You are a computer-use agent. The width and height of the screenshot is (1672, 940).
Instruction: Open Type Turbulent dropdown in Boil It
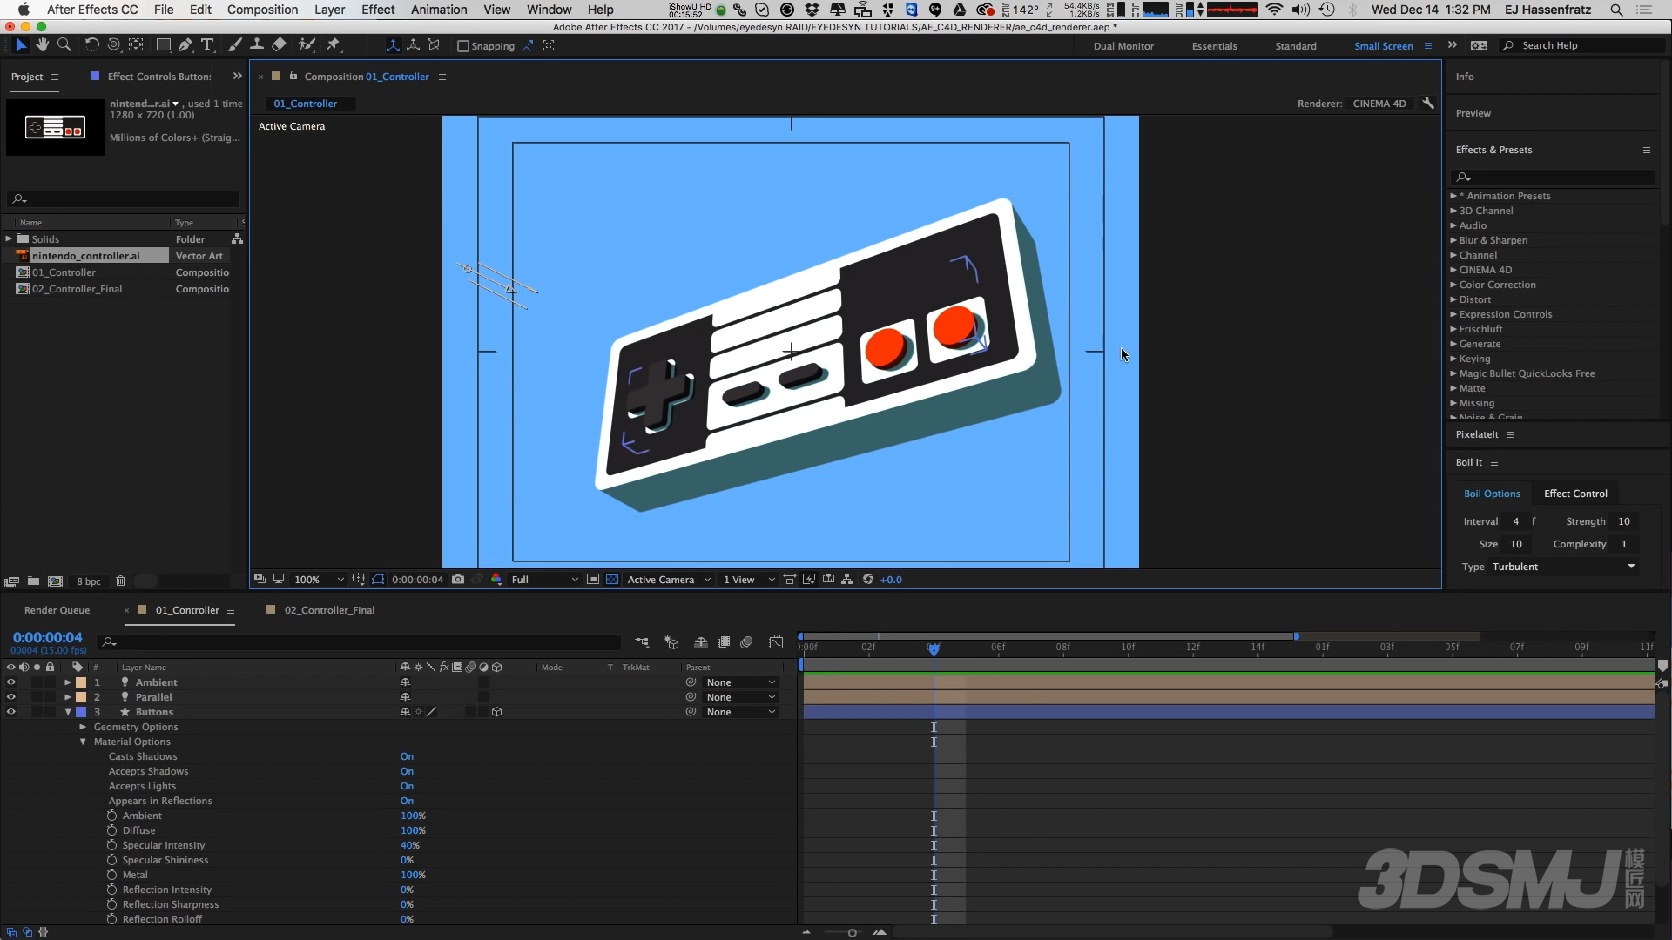1564,567
